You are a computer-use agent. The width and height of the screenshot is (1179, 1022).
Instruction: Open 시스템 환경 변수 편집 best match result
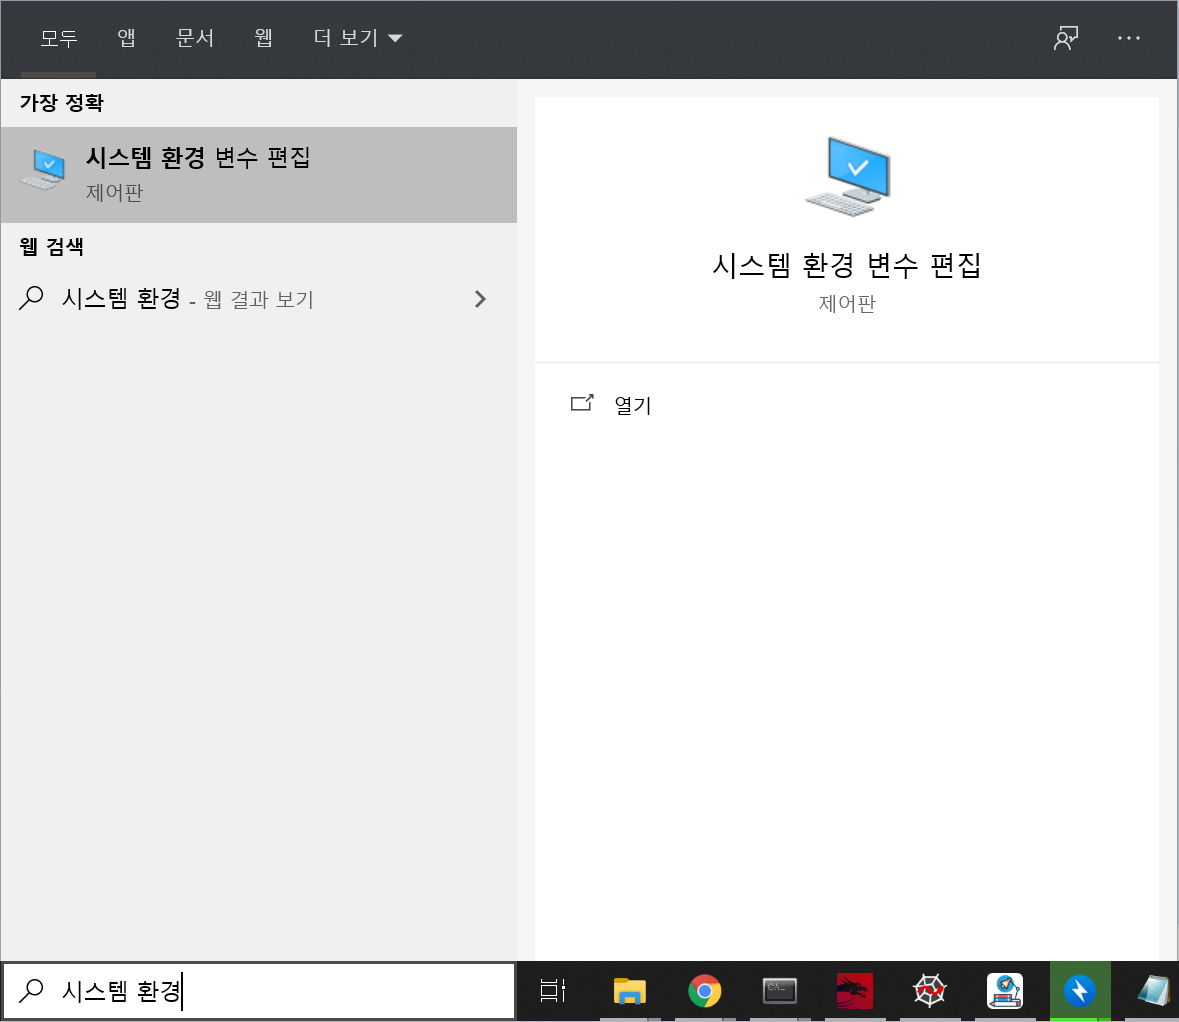(259, 174)
